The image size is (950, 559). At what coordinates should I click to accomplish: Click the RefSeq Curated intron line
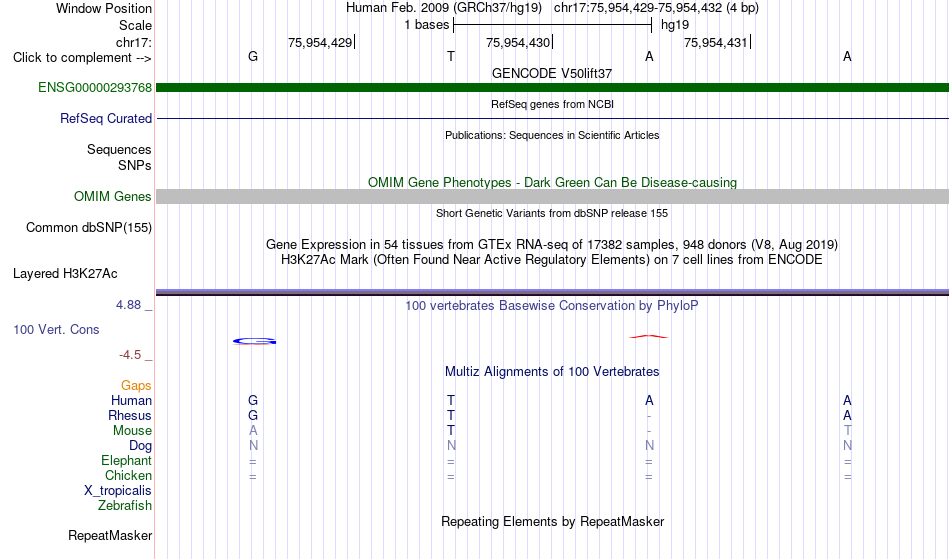tap(553, 119)
